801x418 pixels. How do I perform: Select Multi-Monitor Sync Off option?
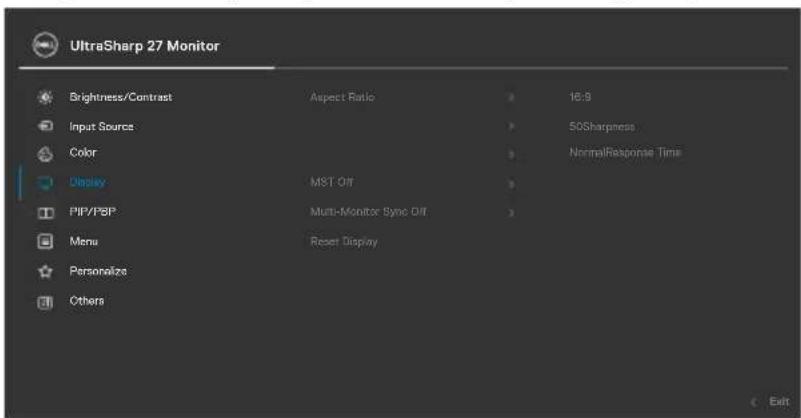368,212
